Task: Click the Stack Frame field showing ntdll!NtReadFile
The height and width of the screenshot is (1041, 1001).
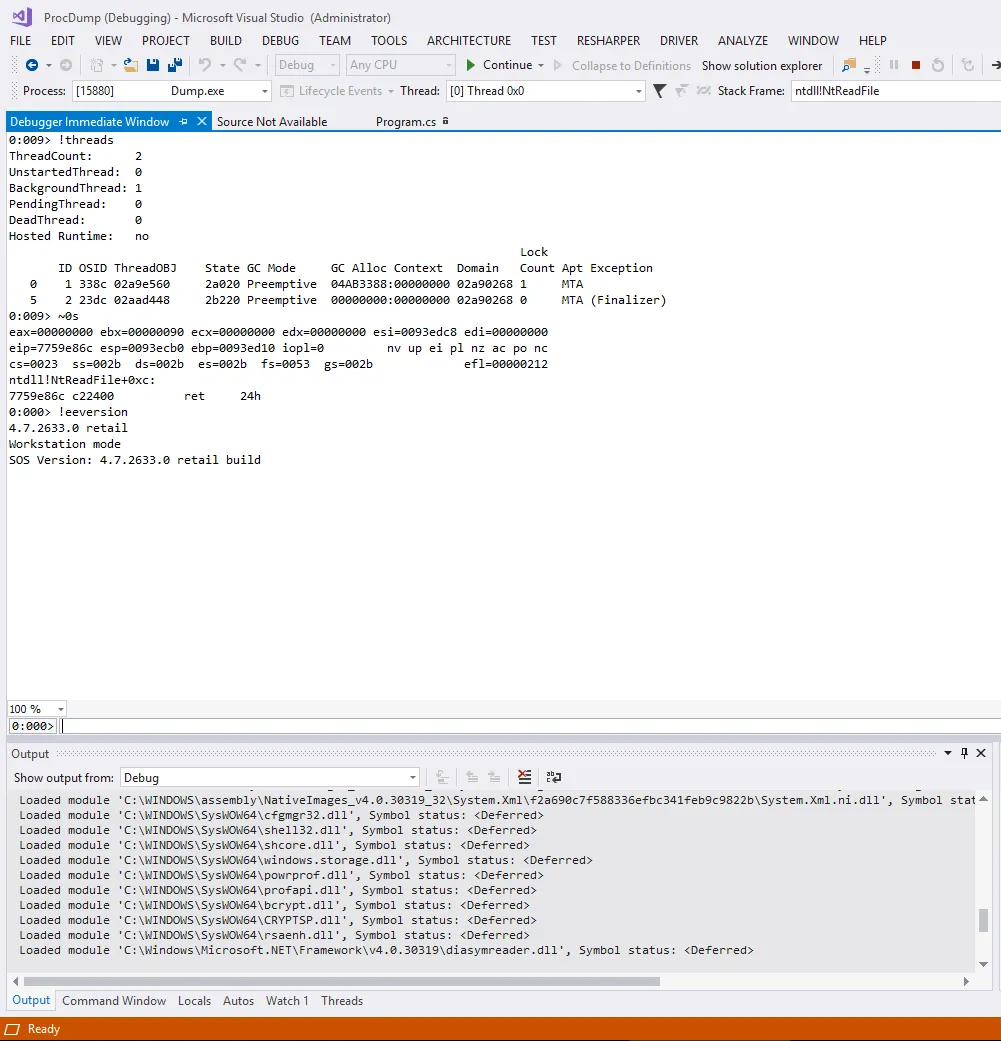Action: [895, 91]
